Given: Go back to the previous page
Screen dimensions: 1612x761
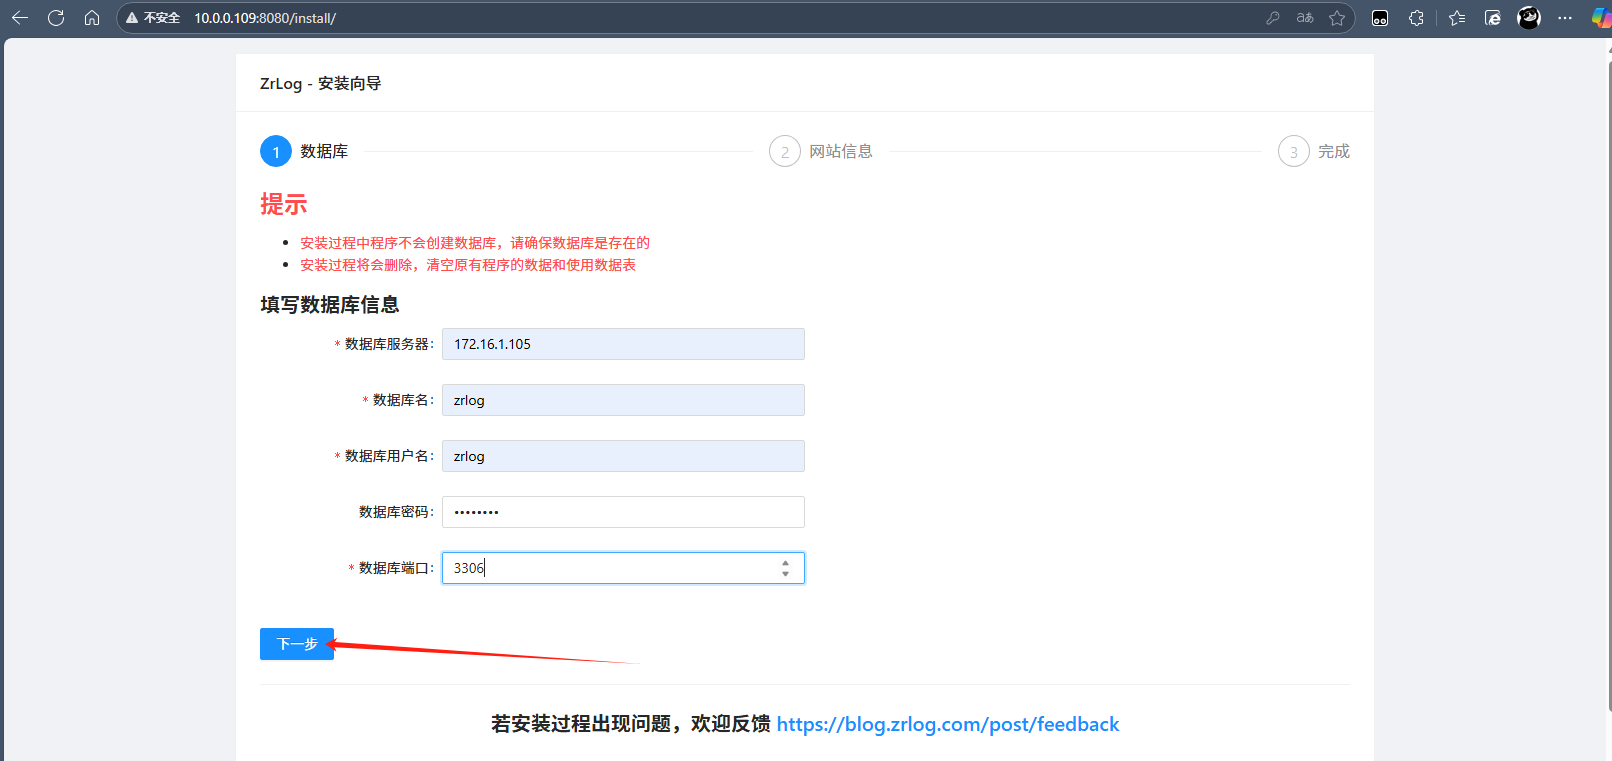Looking at the screenshot, I should coord(20,18).
